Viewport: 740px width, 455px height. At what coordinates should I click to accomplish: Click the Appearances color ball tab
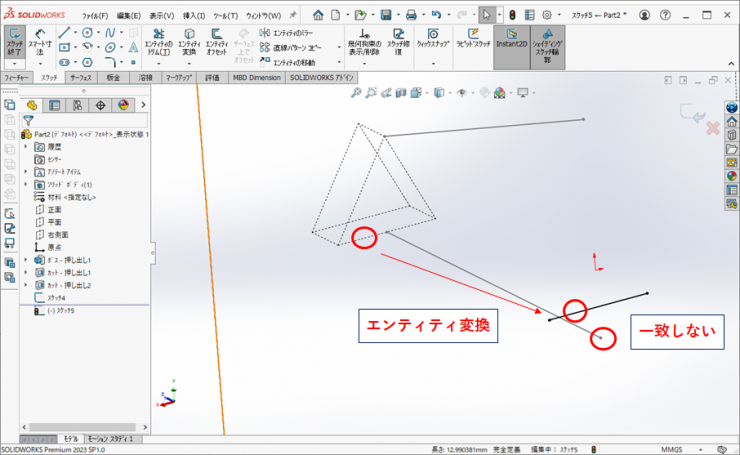pyautogui.click(x=123, y=105)
